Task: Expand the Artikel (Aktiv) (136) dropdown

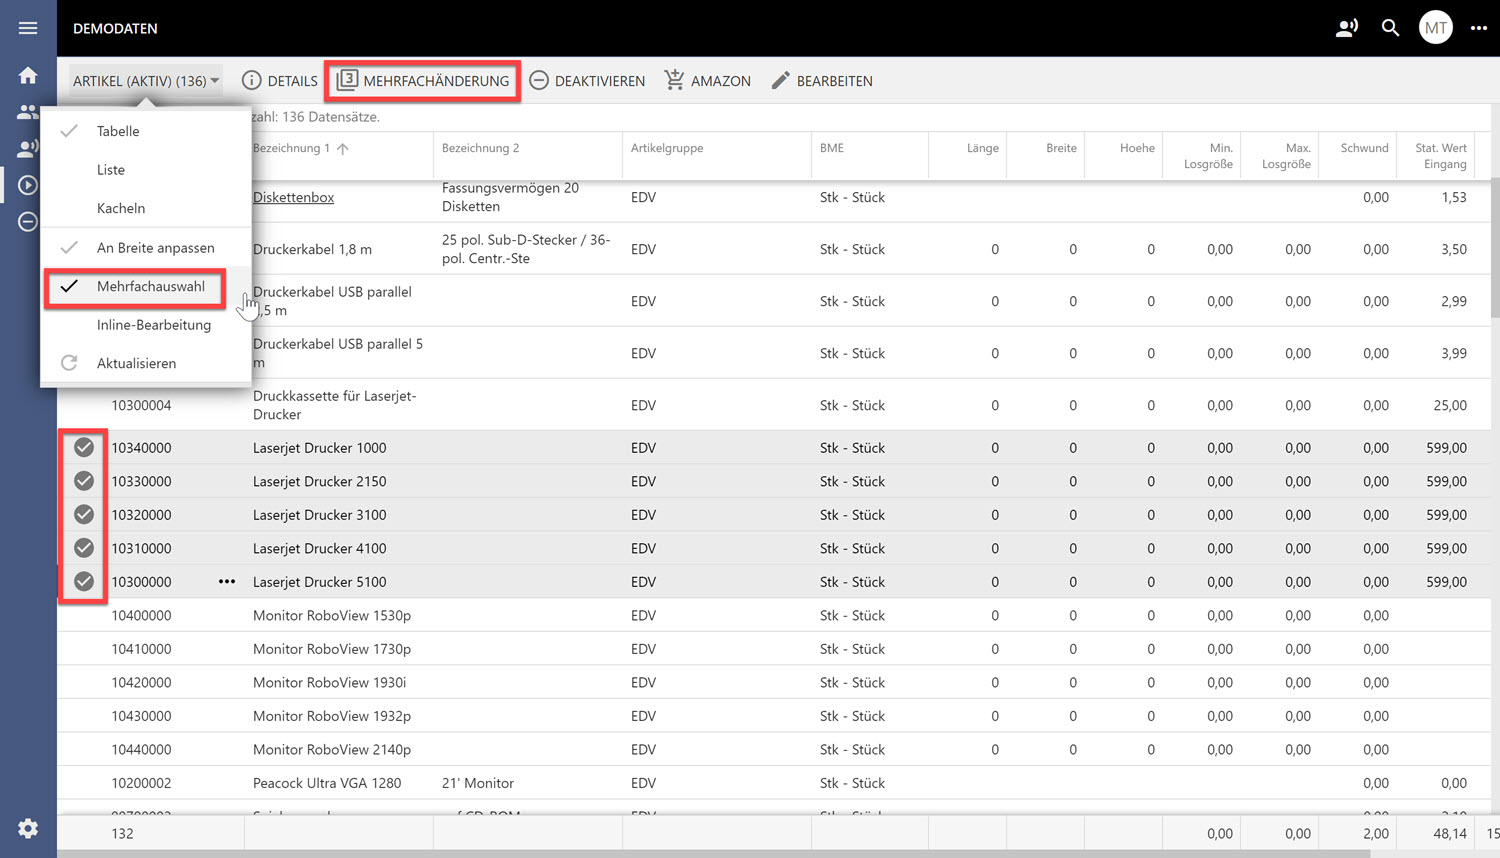Action: click(x=146, y=81)
